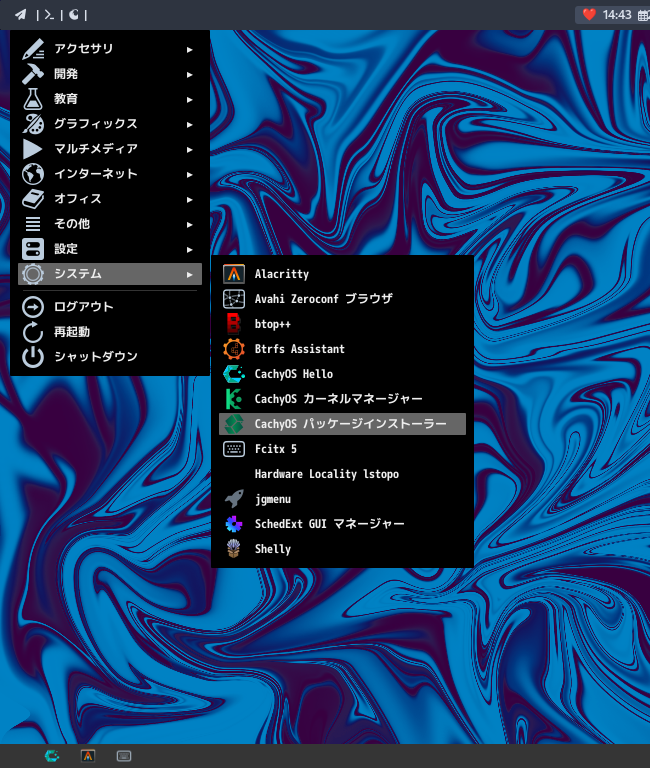Screen dimensions: 650x768
Task: Click the red heart tray icon
Action: coord(589,15)
